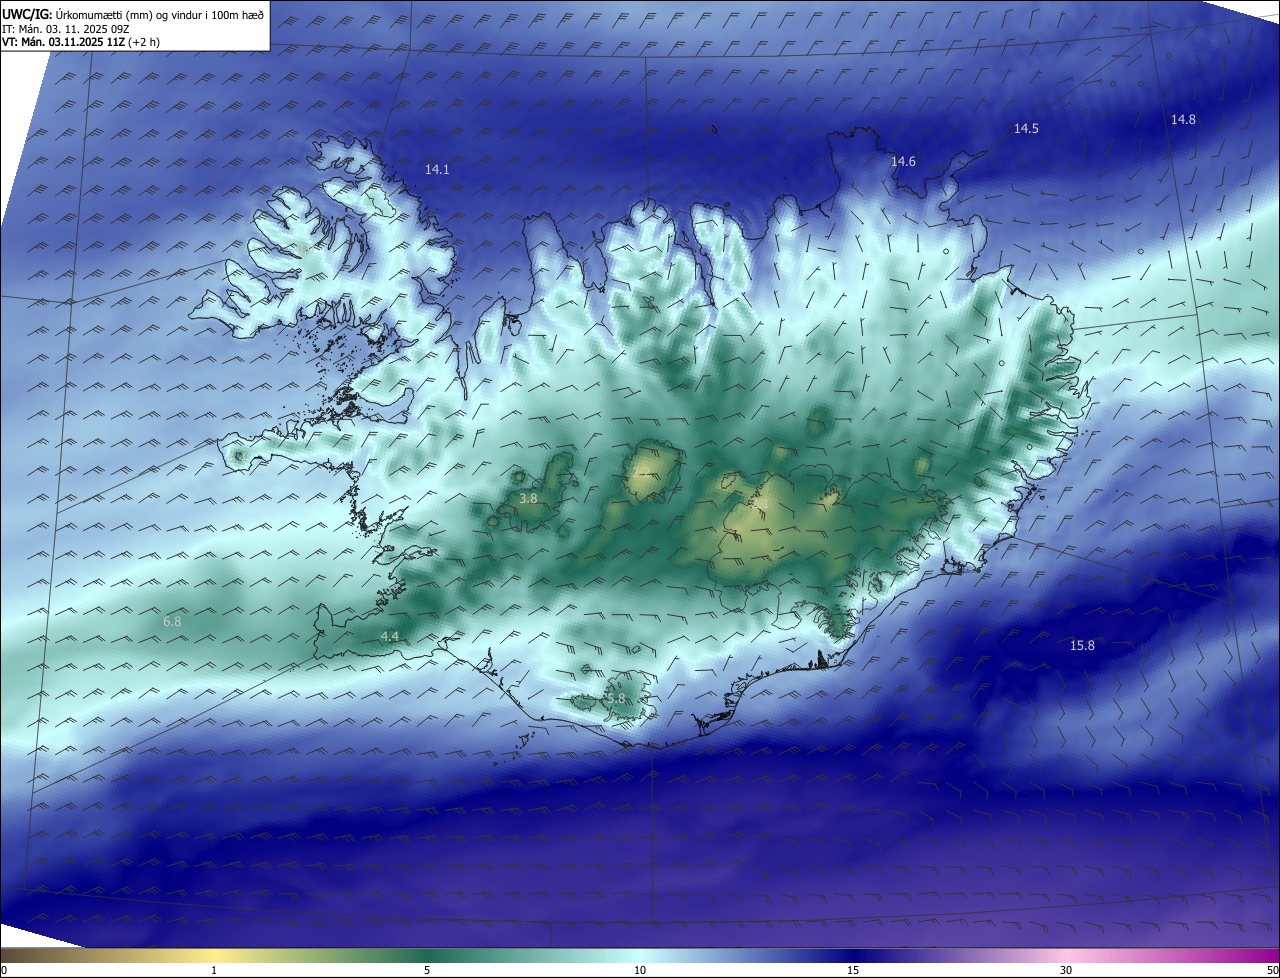Click the colorbar tick label 30
This screenshot has height=978, width=1280.
click(x=1066, y=970)
